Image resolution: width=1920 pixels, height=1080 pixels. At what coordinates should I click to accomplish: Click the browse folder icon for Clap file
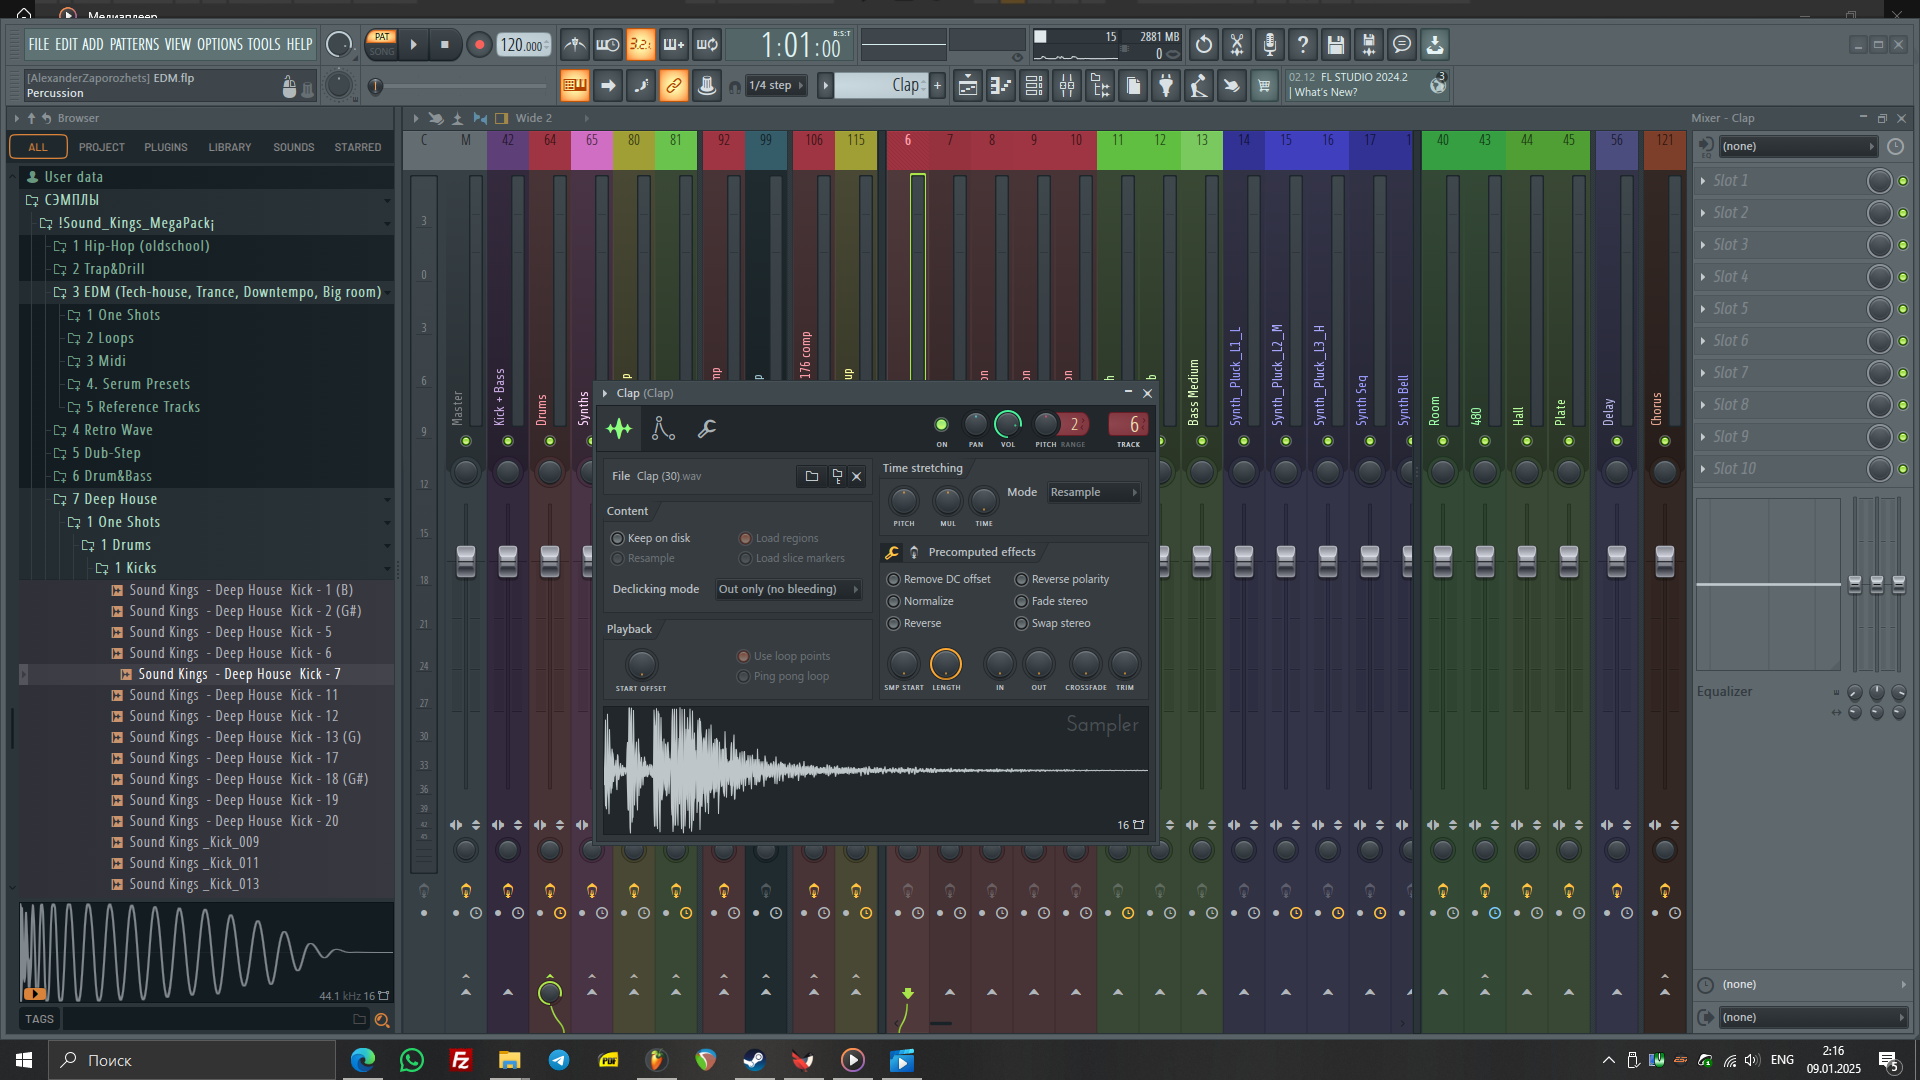(x=812, y=476)
